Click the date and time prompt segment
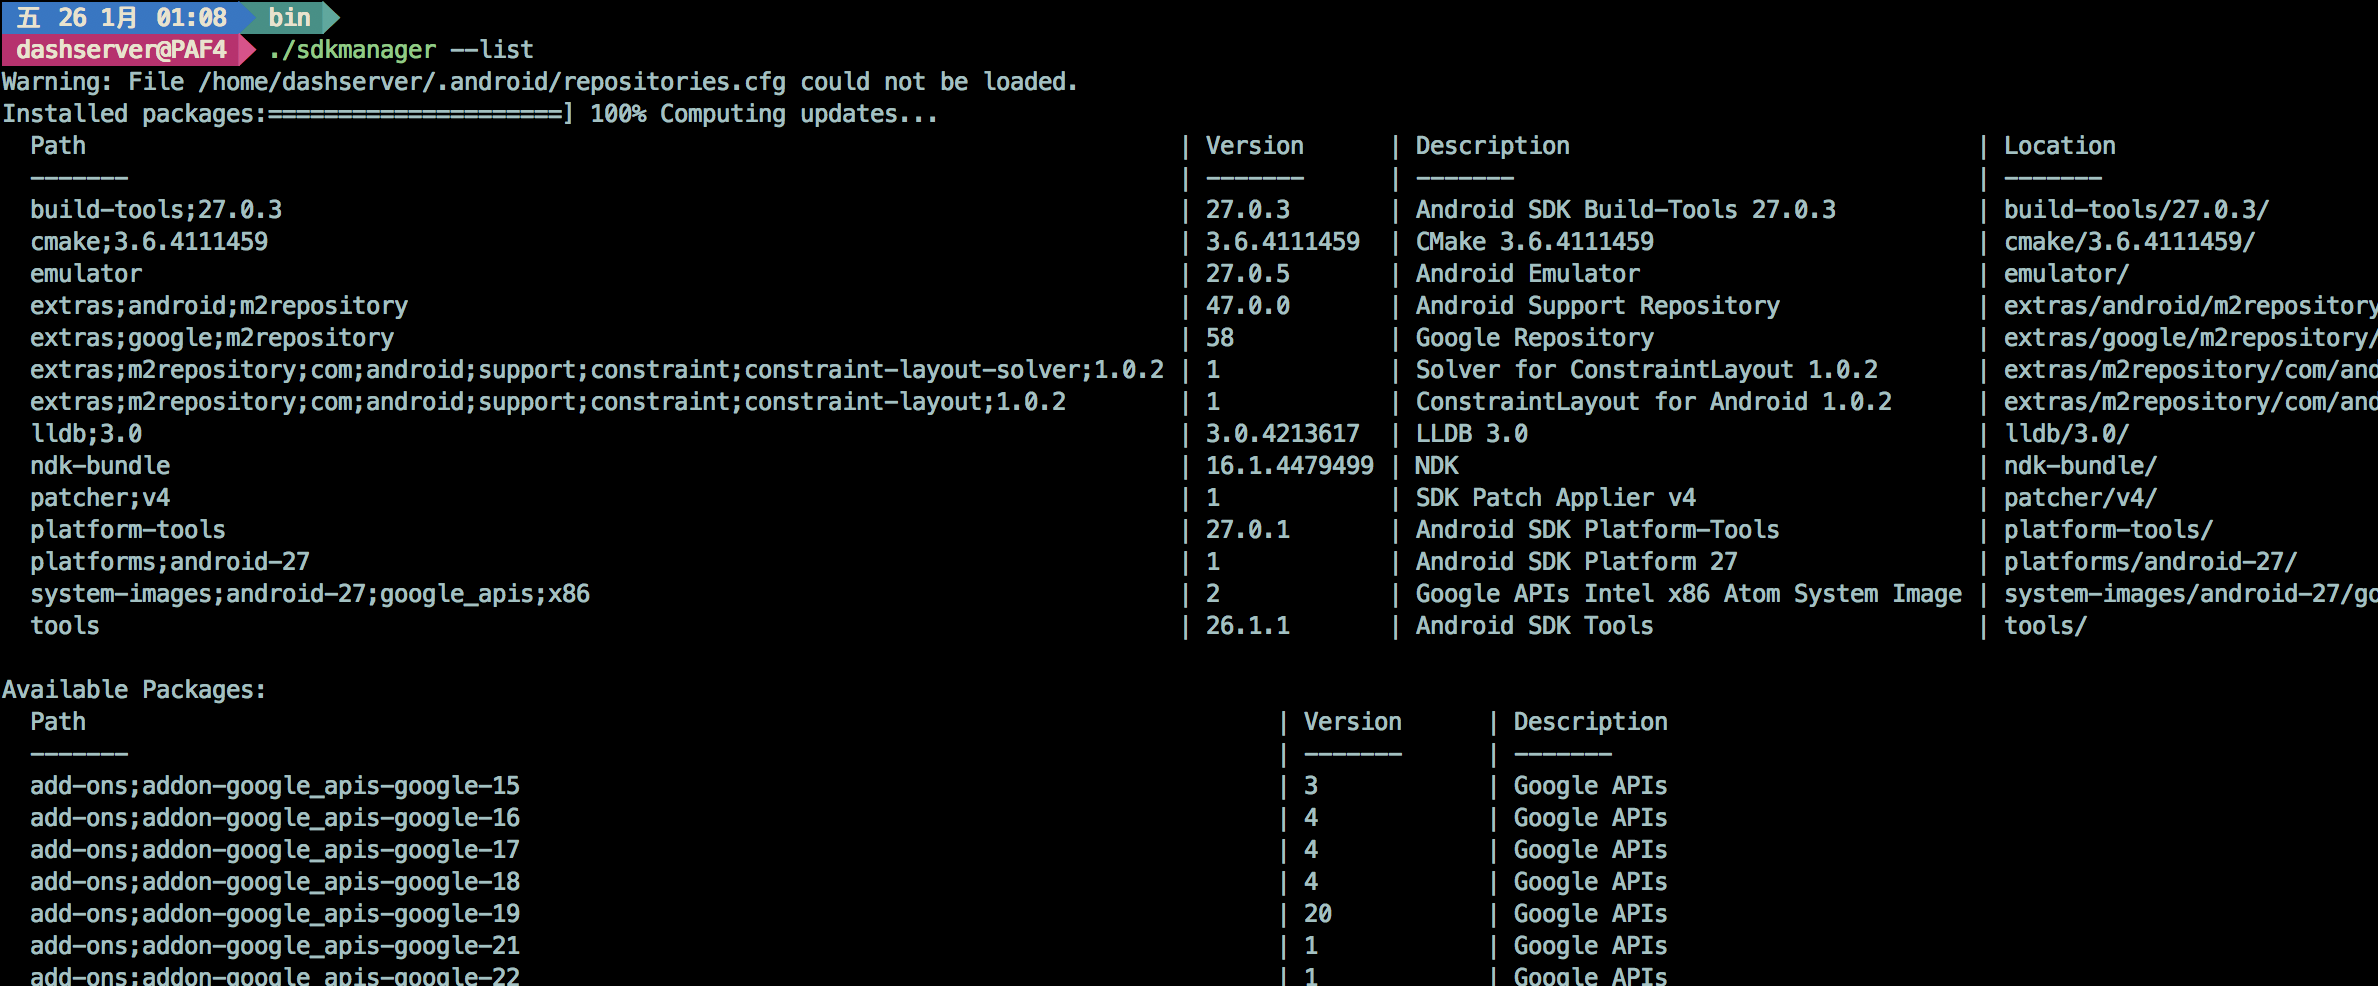This screenshot has width=2378, height=986. 122,17
